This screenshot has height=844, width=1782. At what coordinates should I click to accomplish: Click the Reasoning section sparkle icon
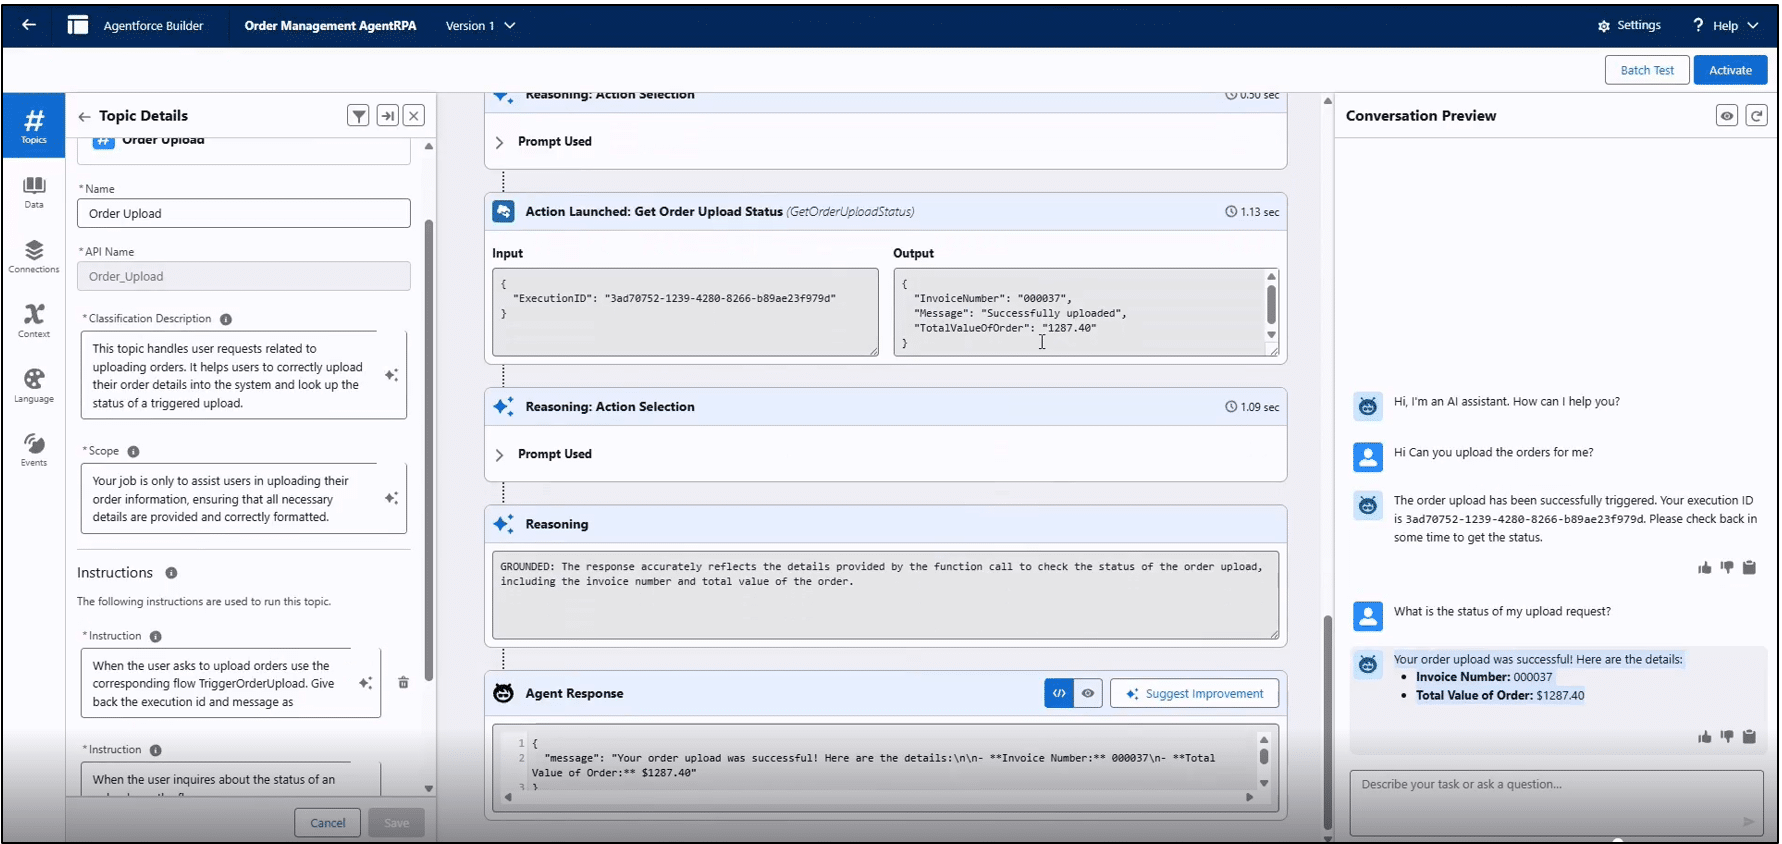pyautogui.click(x=503, y=524)
